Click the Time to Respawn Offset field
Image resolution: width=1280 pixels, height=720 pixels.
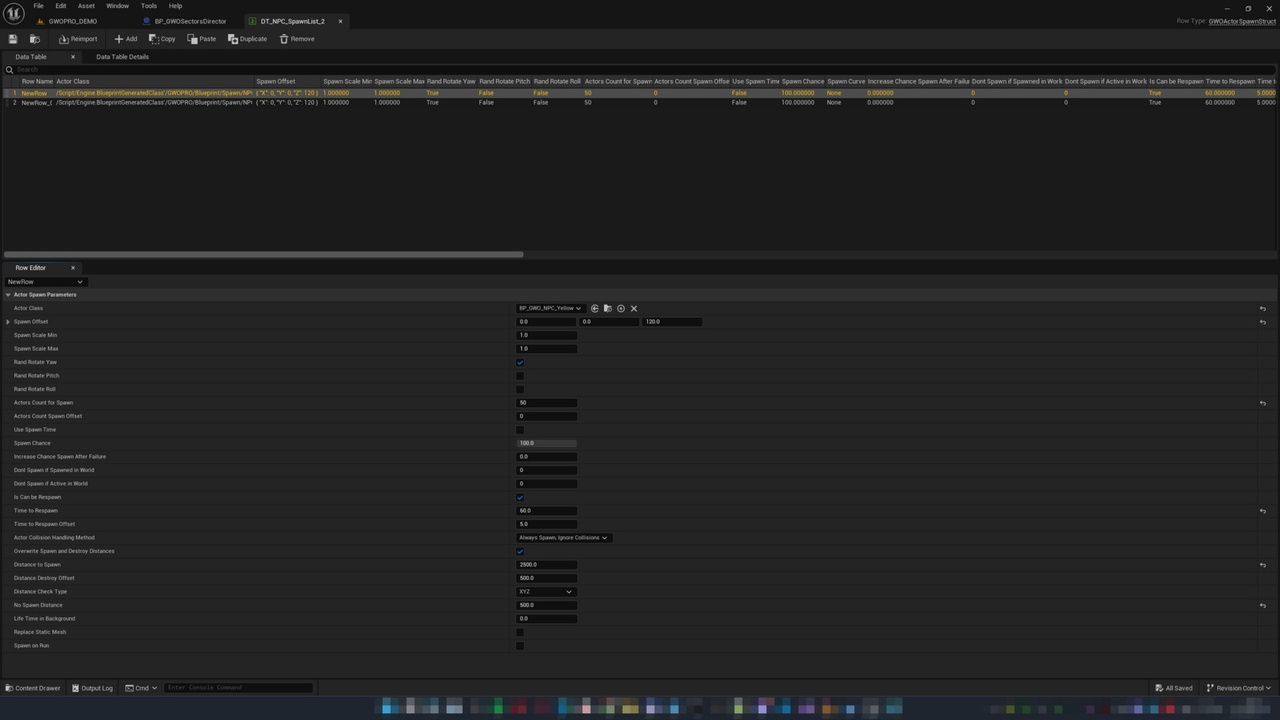pos(546,524)
